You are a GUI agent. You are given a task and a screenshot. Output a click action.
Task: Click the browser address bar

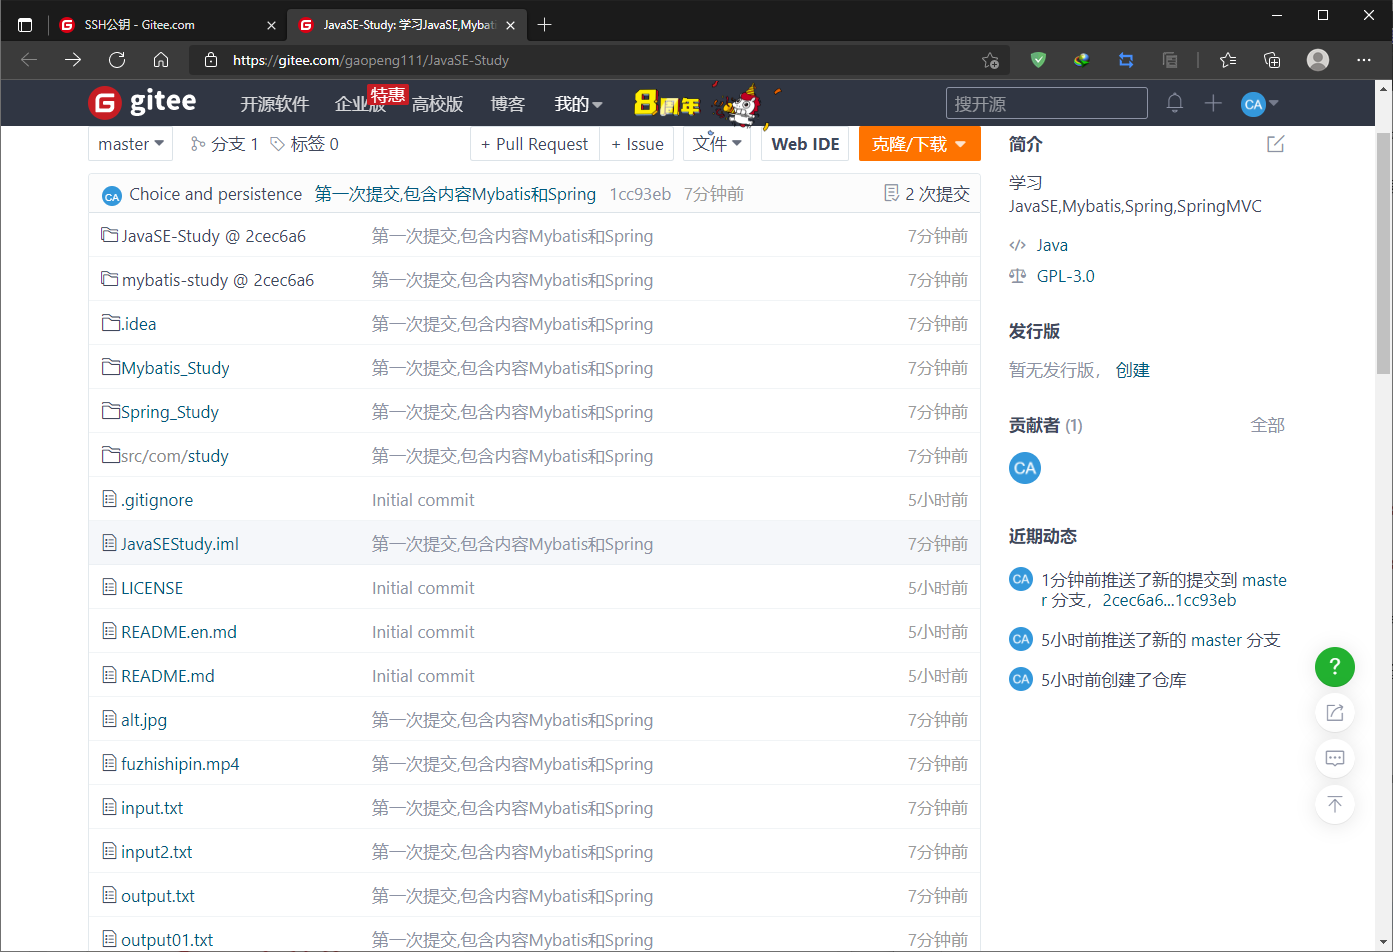click(599, 60)
